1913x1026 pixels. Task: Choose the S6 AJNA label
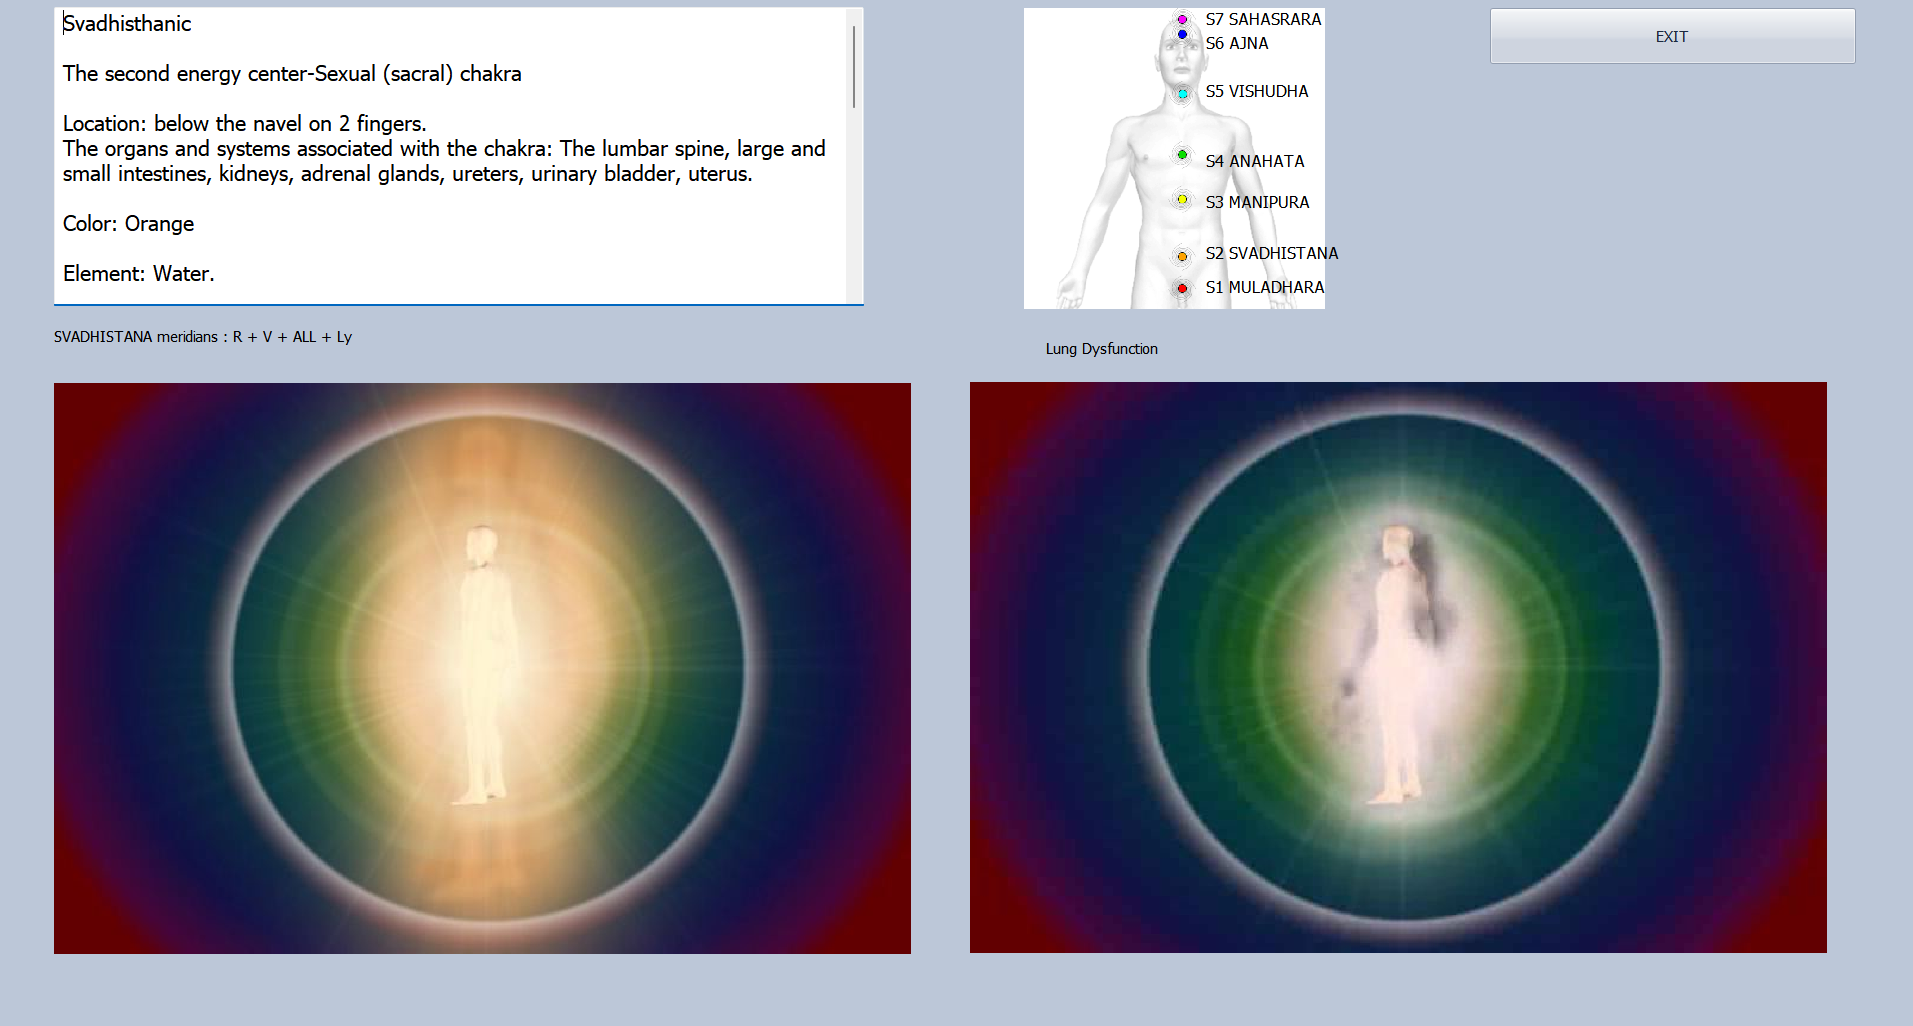pos(1236,43)
